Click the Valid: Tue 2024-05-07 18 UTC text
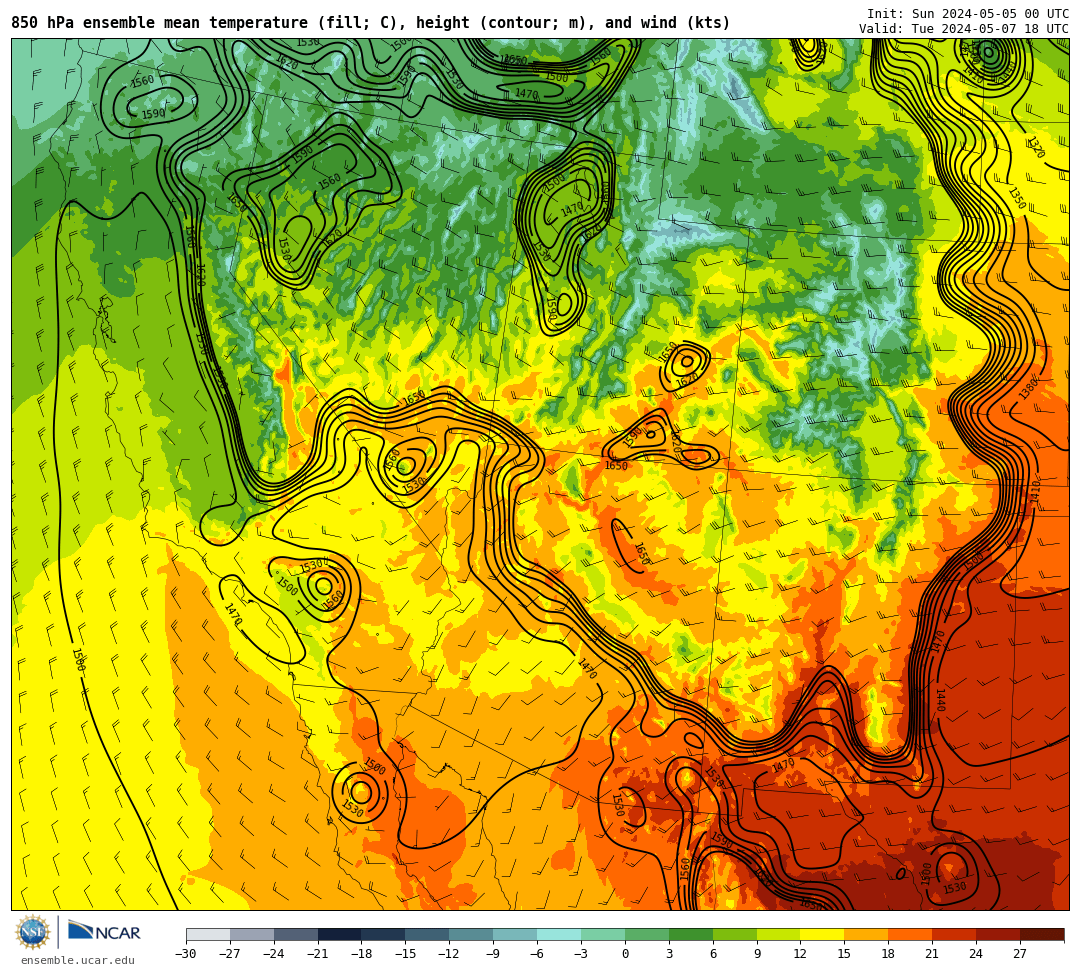This screenshot has width=1080, height=973. (964, 29)
